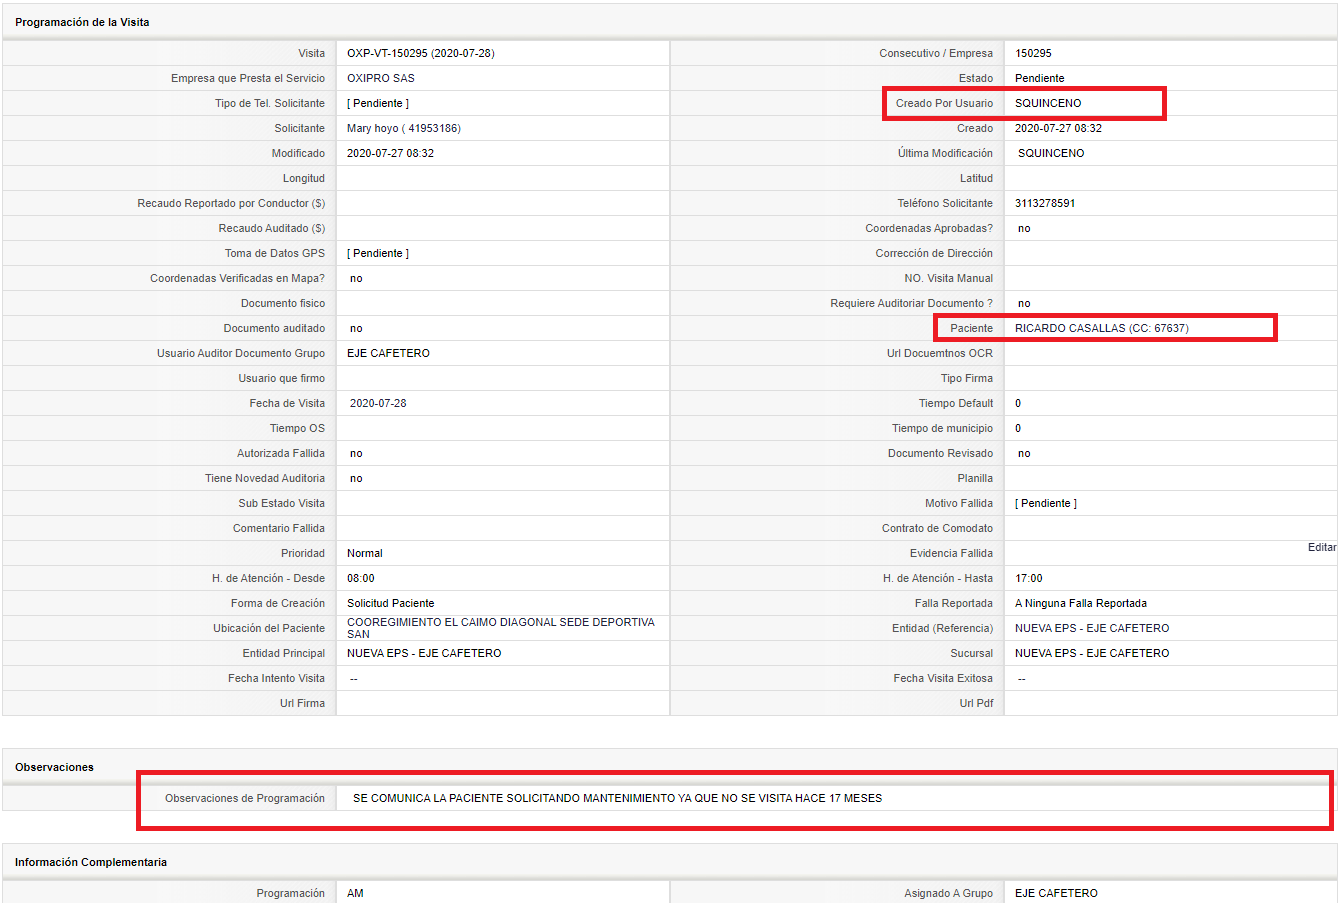Click the Recaudo Reportado por Conductor ($) label

click(231, 203)
